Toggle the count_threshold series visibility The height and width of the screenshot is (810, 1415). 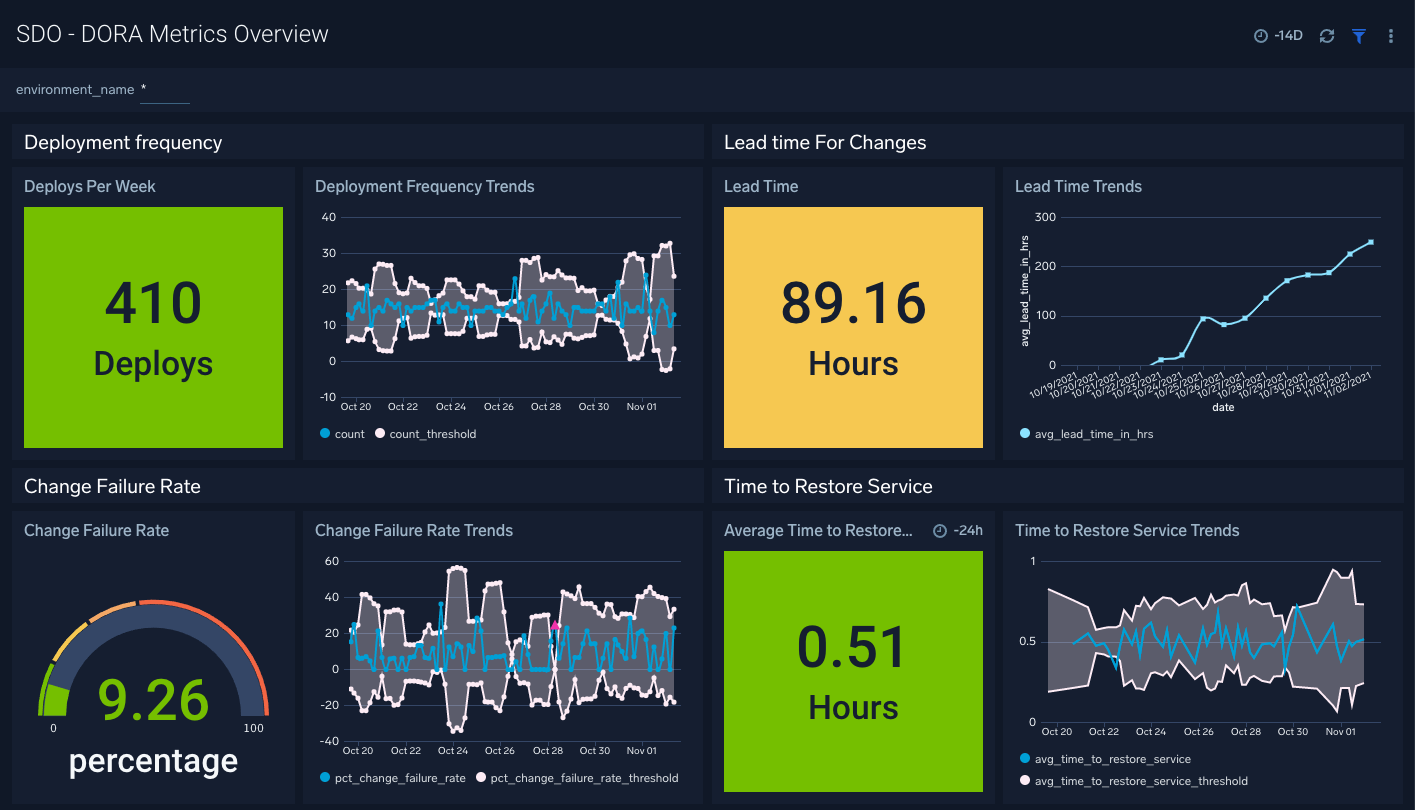click(378, 434)
